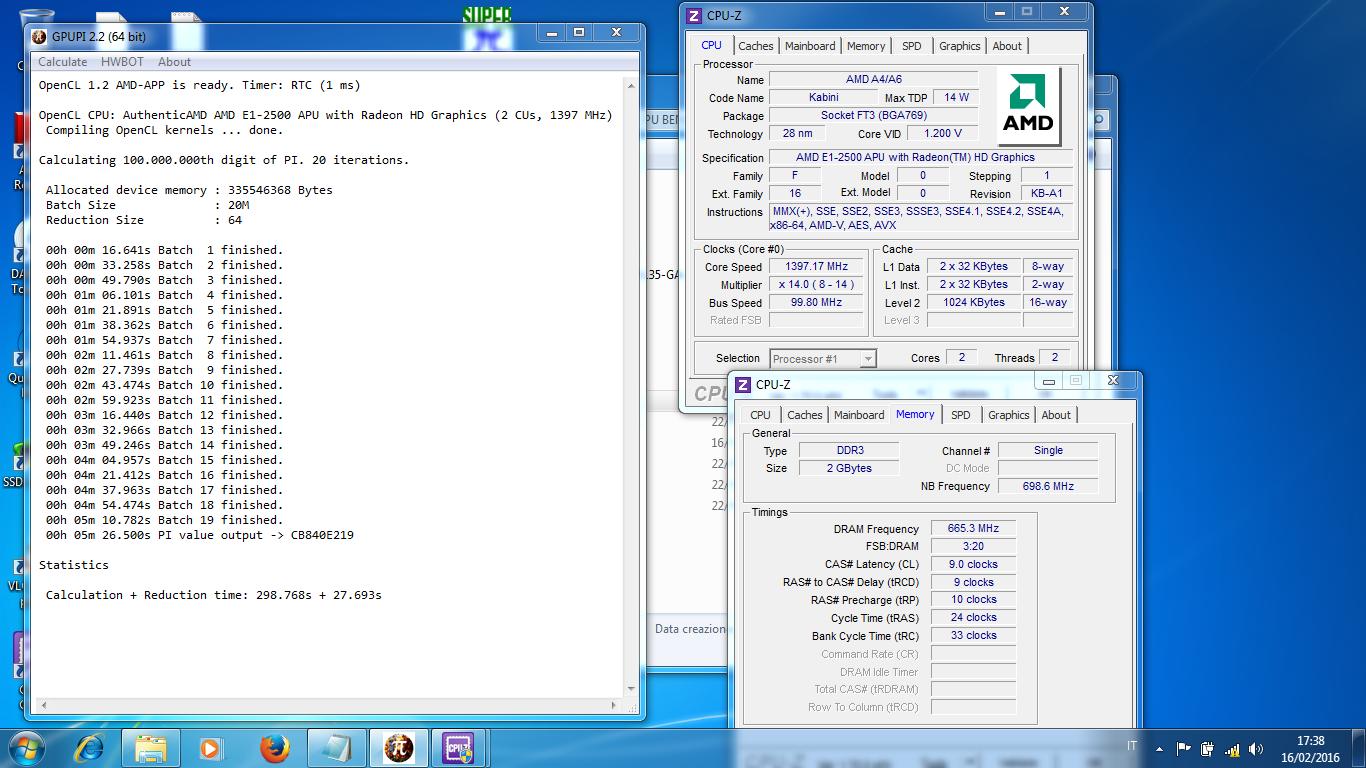Image resolution: width=1366 pixels, height=768 pixels.
Task: Click the GPUPI horizontal scrollbar right arrow
Action: point(615,706)
